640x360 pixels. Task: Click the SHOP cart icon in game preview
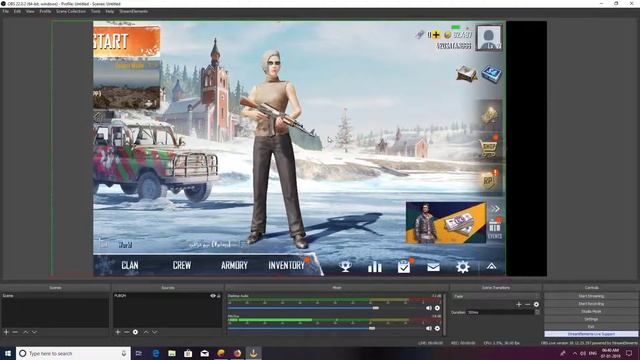tap(489, 149)
